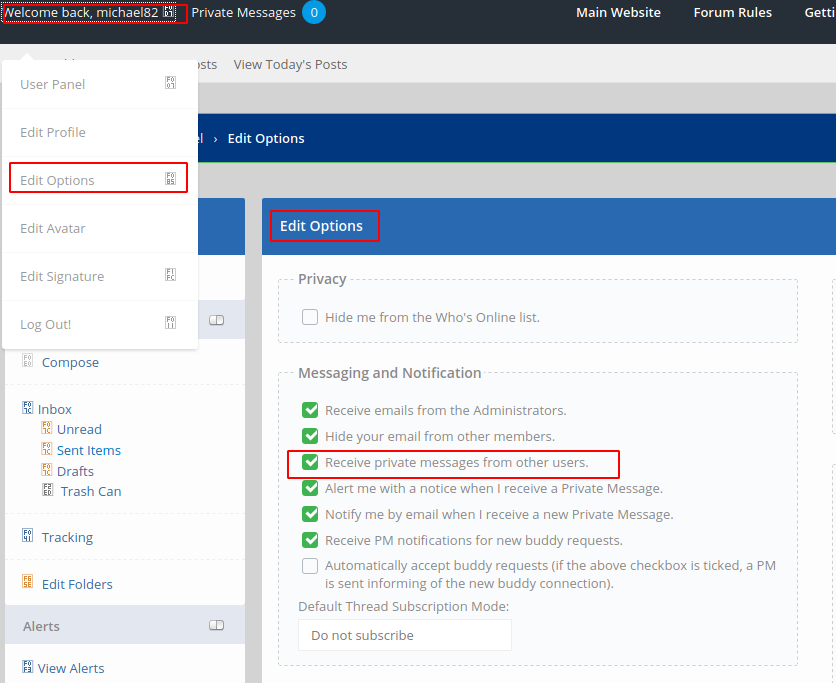Toggle Receive private messages from other users
Image resolution: width=836 pixels, height=683 pixels.
tap(310, 463)
